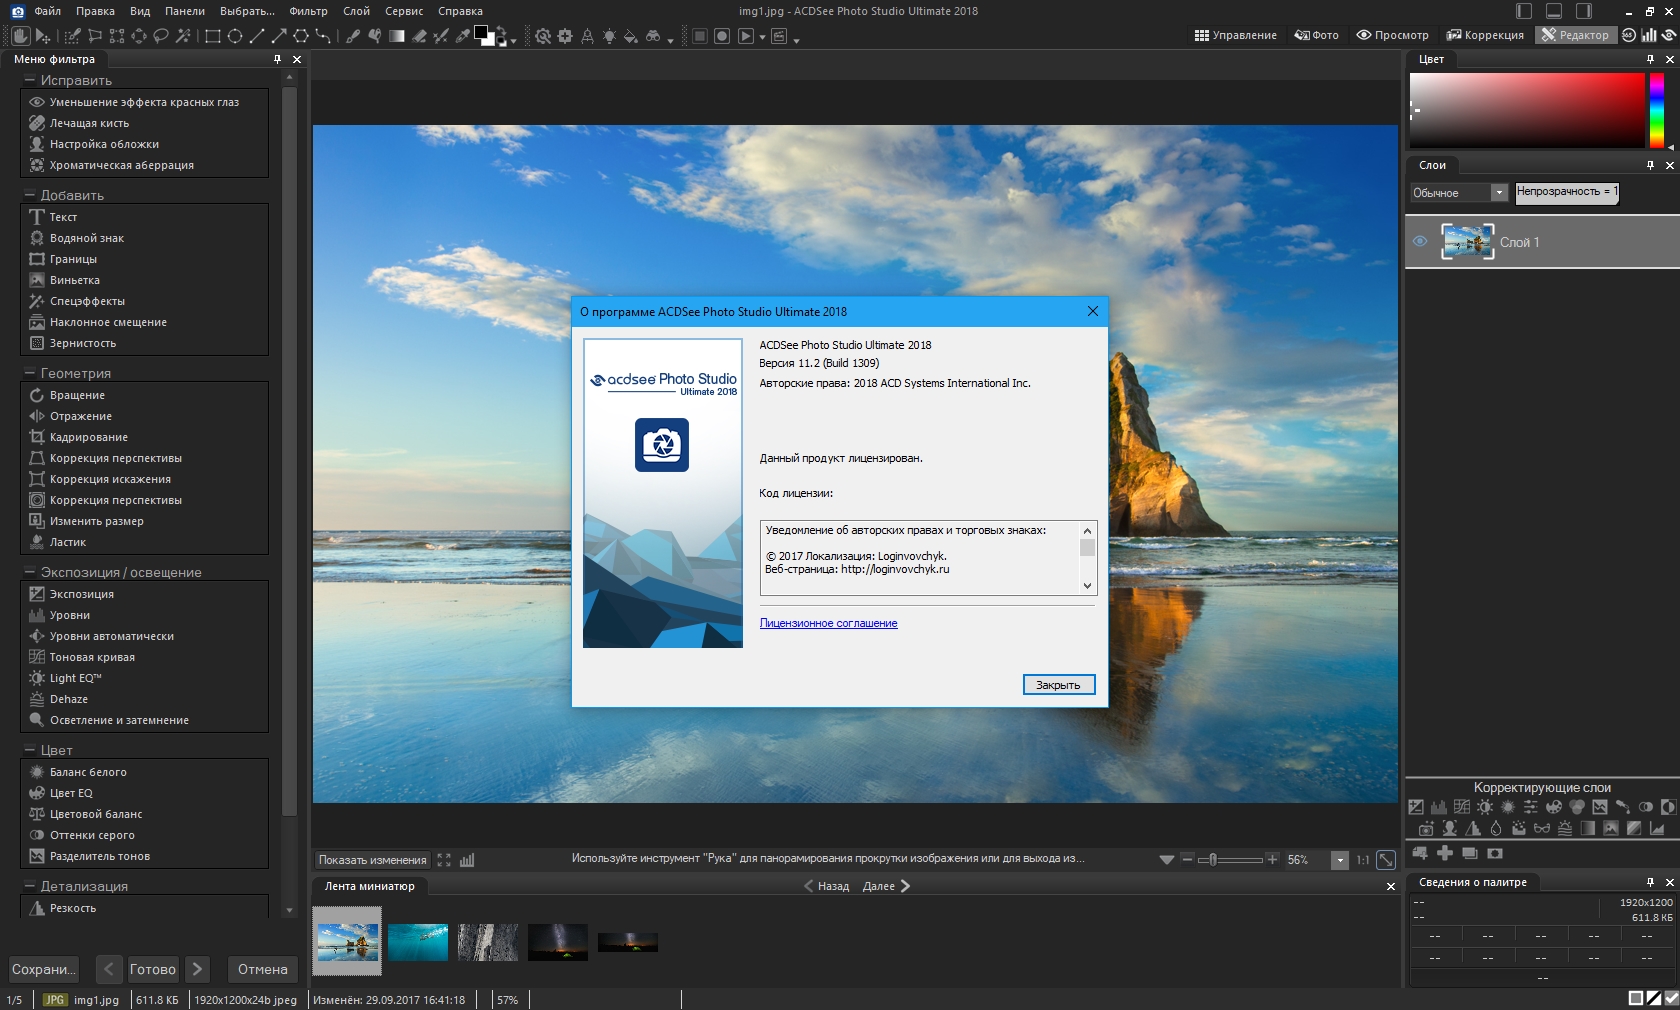Switch to Управление mode
The width and height of the screenshot is (1680, 1010).
click(1236, 35)
